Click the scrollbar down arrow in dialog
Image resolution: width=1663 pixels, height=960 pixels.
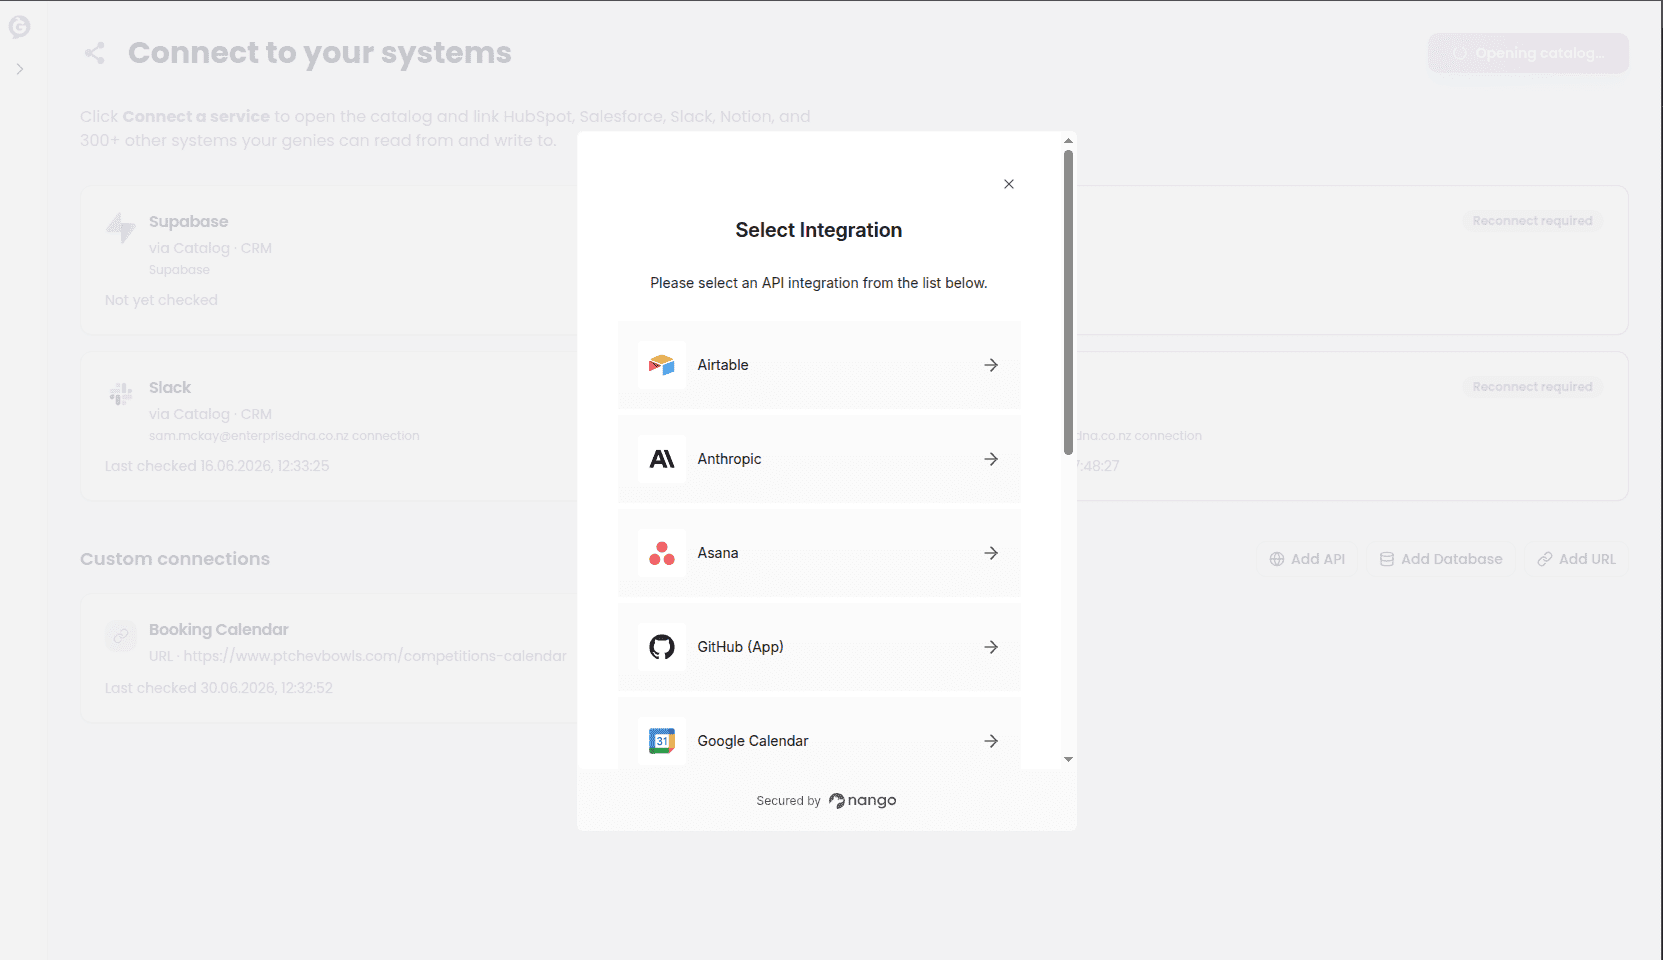(1068, 759)
